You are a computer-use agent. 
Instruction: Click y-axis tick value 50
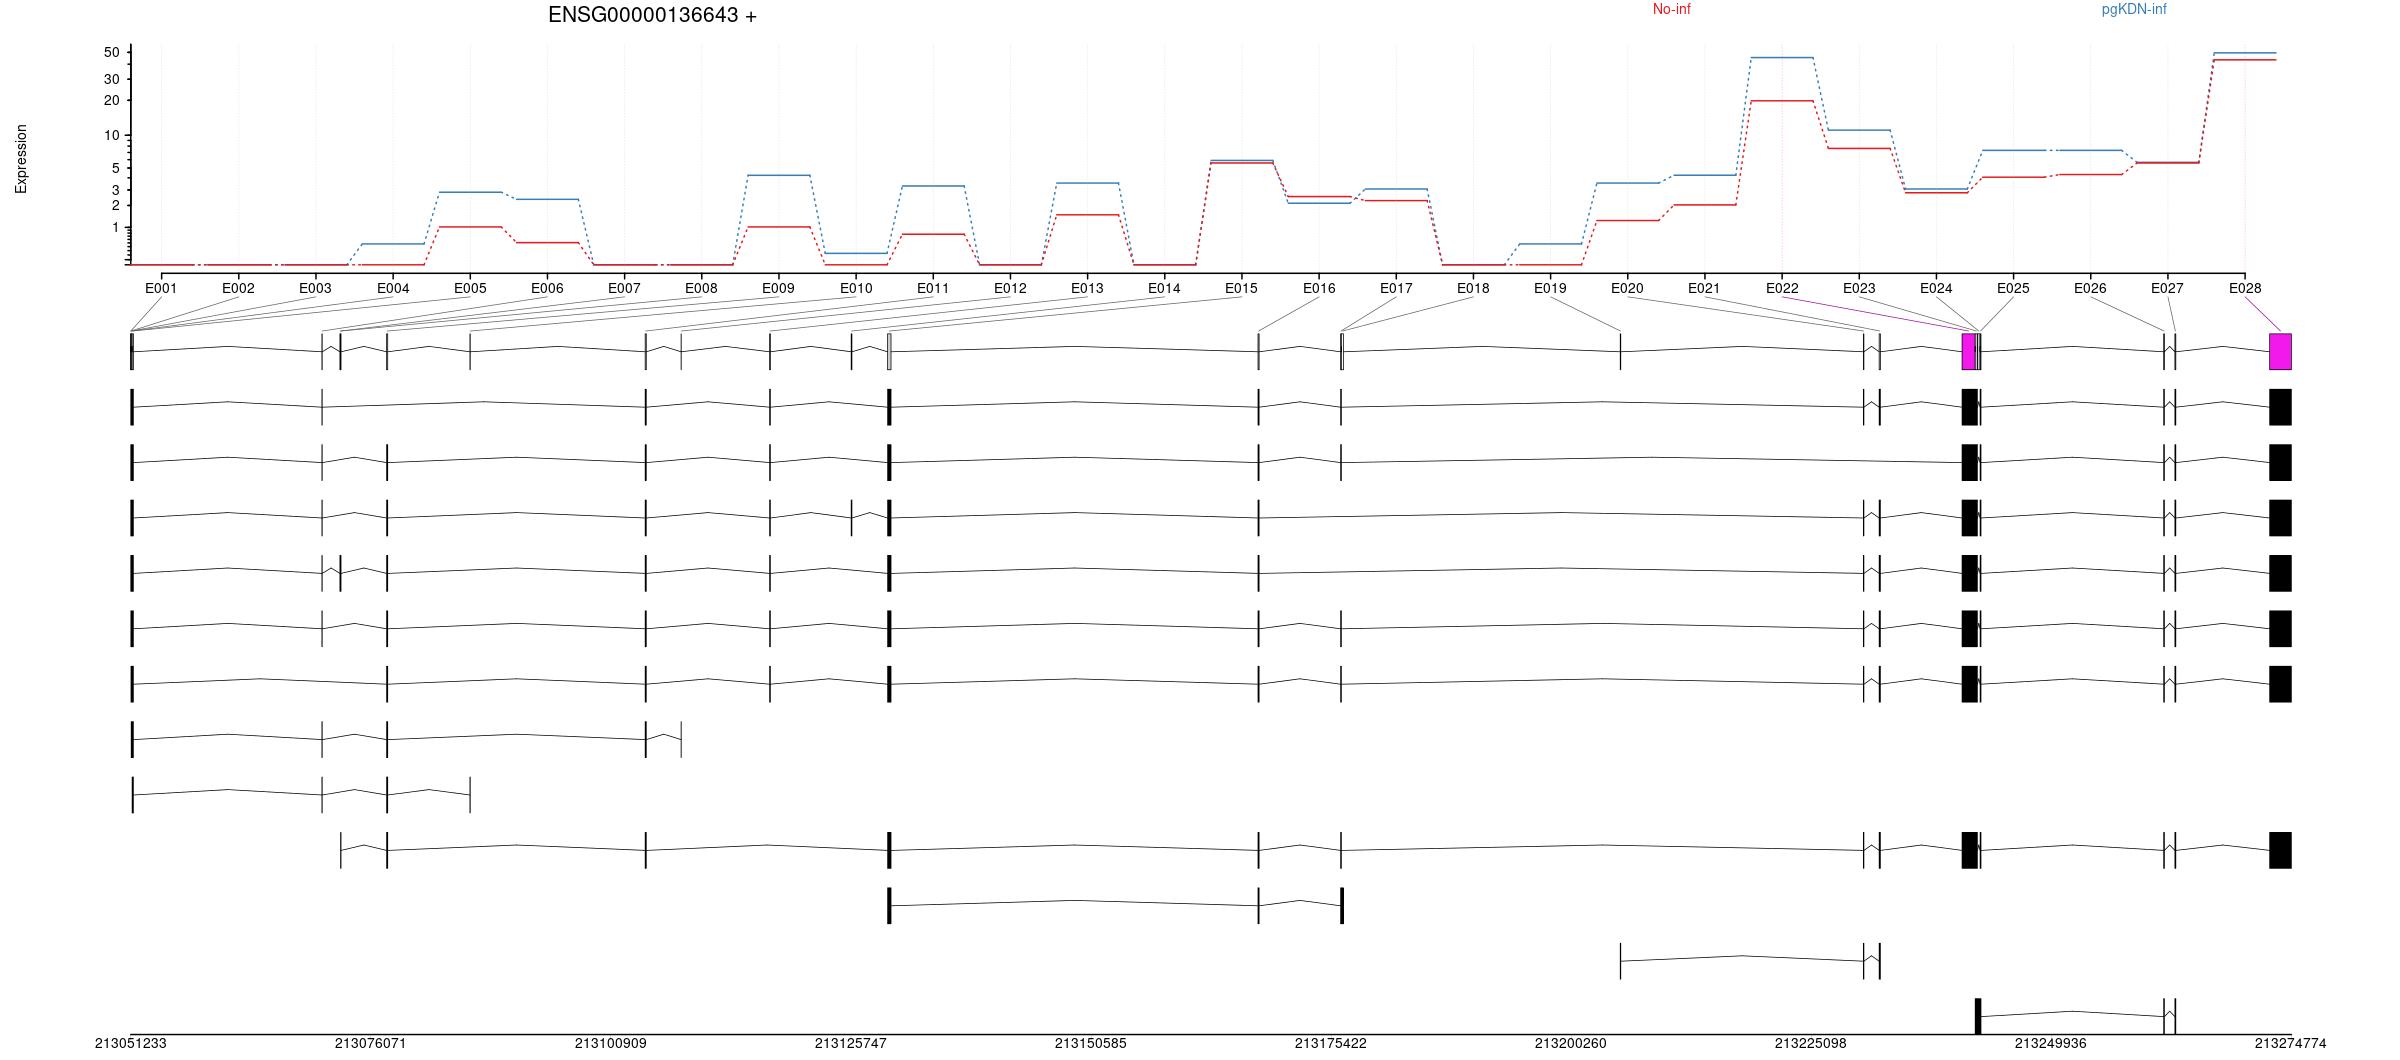112,52
